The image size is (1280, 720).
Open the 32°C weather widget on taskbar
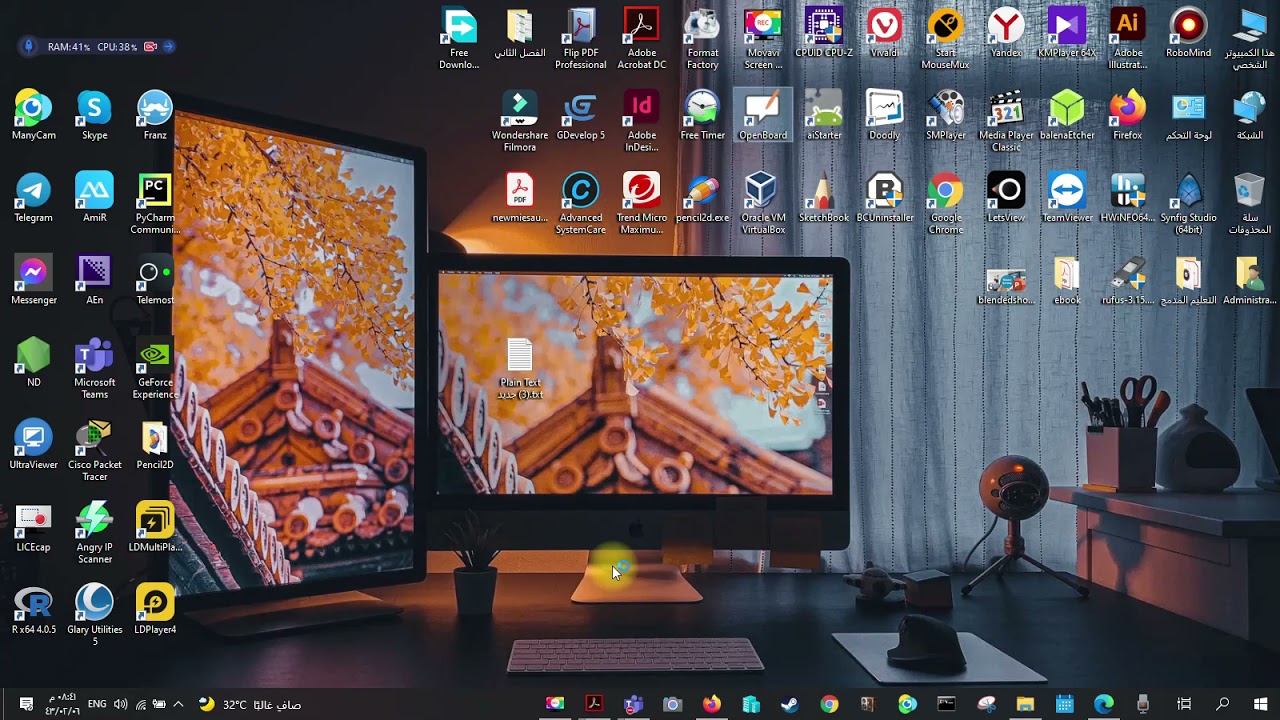click(x=250, y=704)
